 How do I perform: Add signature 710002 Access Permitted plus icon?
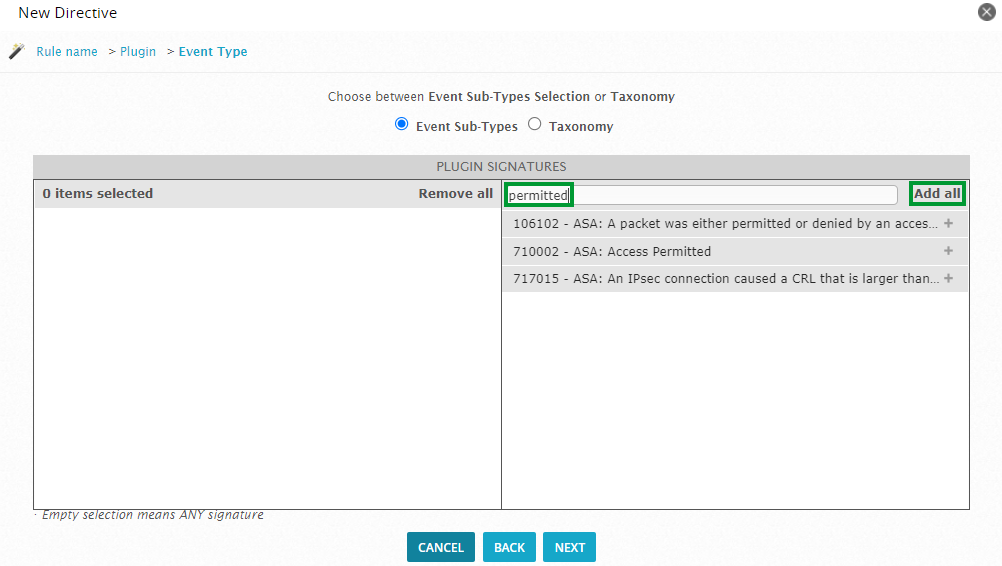[948, 251]
